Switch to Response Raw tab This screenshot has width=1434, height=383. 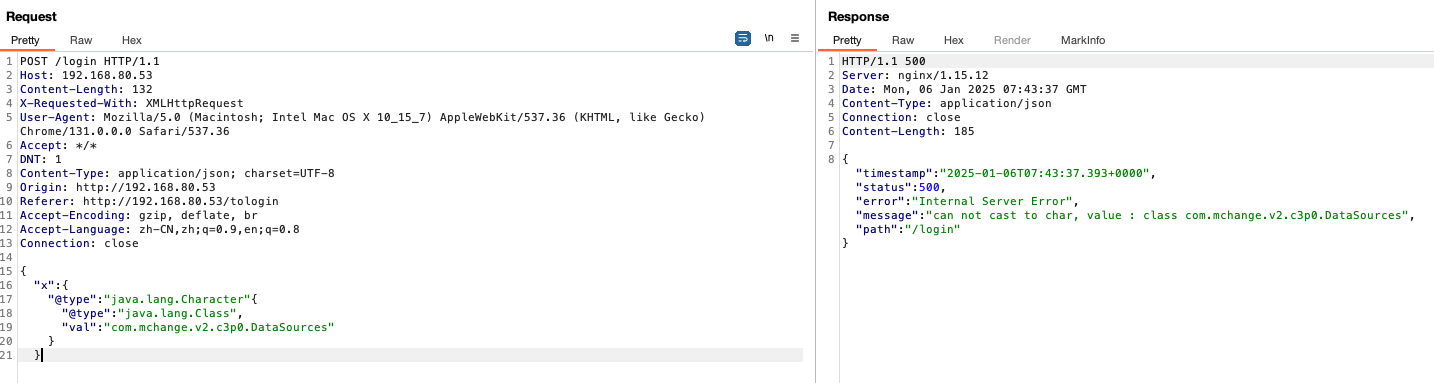[903, 40]
